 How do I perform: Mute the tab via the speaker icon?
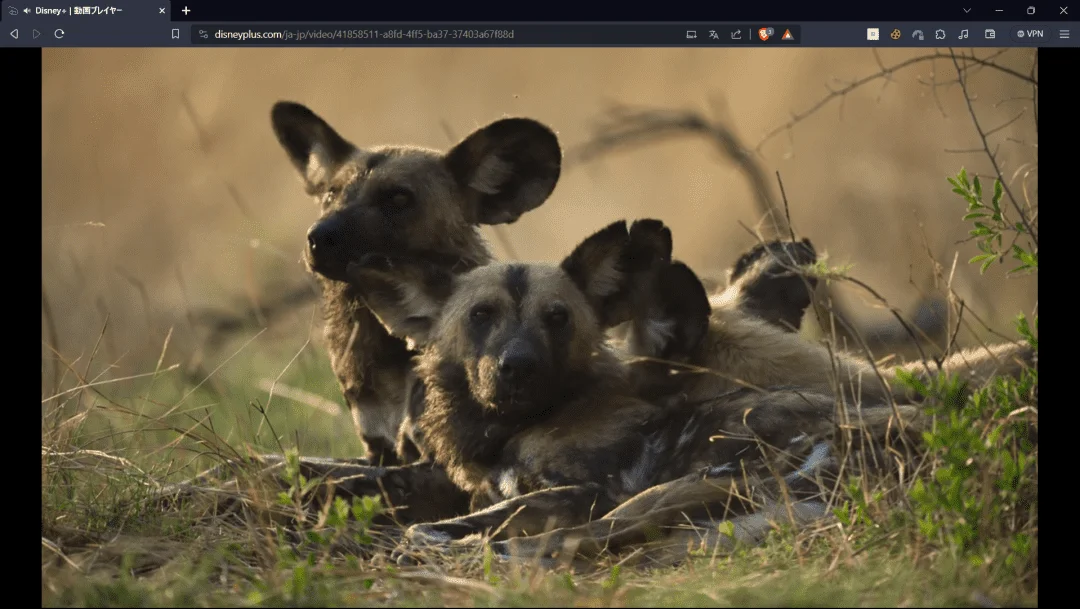tap(27, 11)
